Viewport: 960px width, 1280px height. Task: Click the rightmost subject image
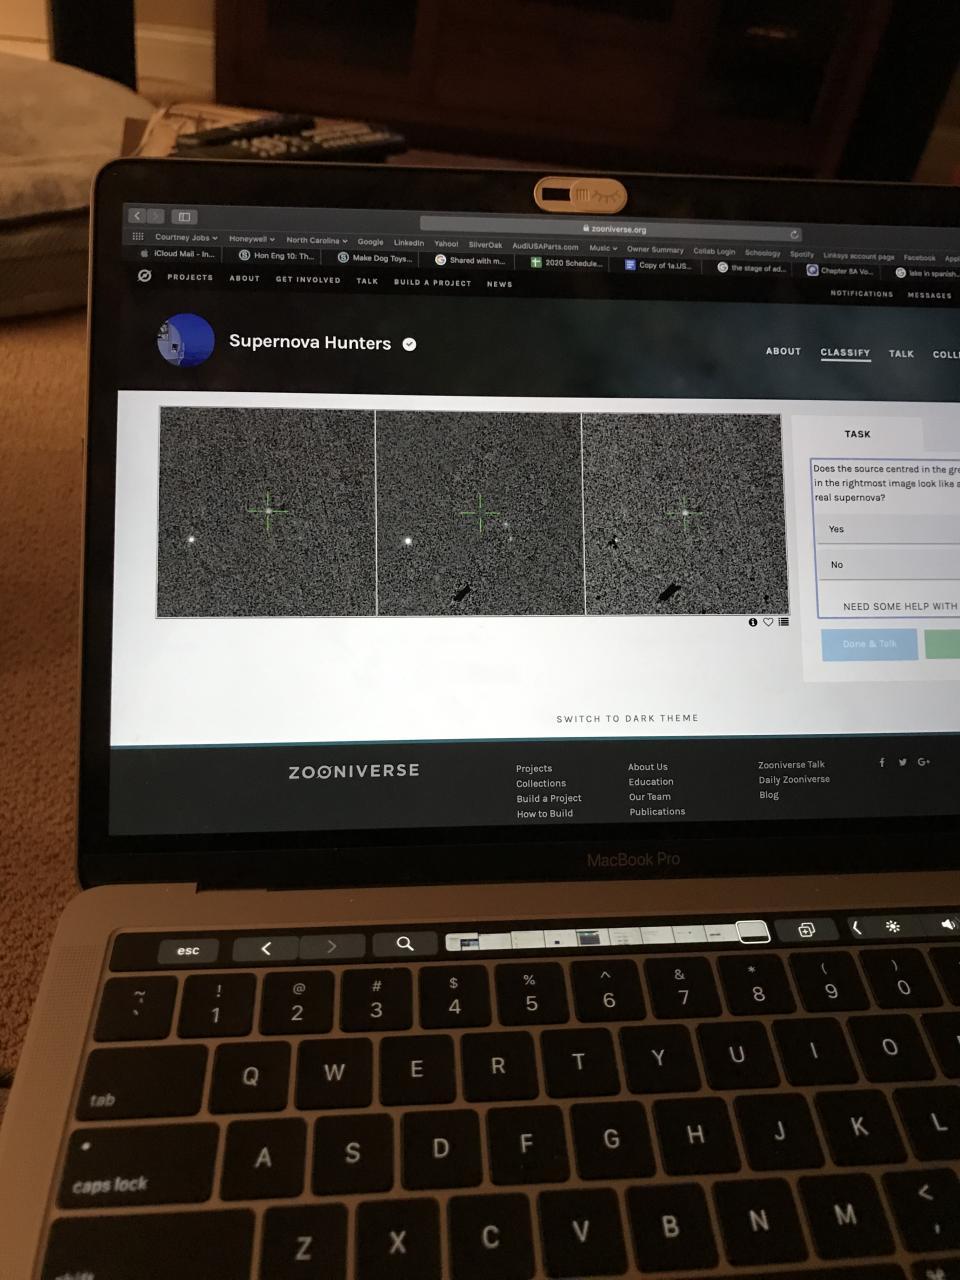(x=684, y=514)
